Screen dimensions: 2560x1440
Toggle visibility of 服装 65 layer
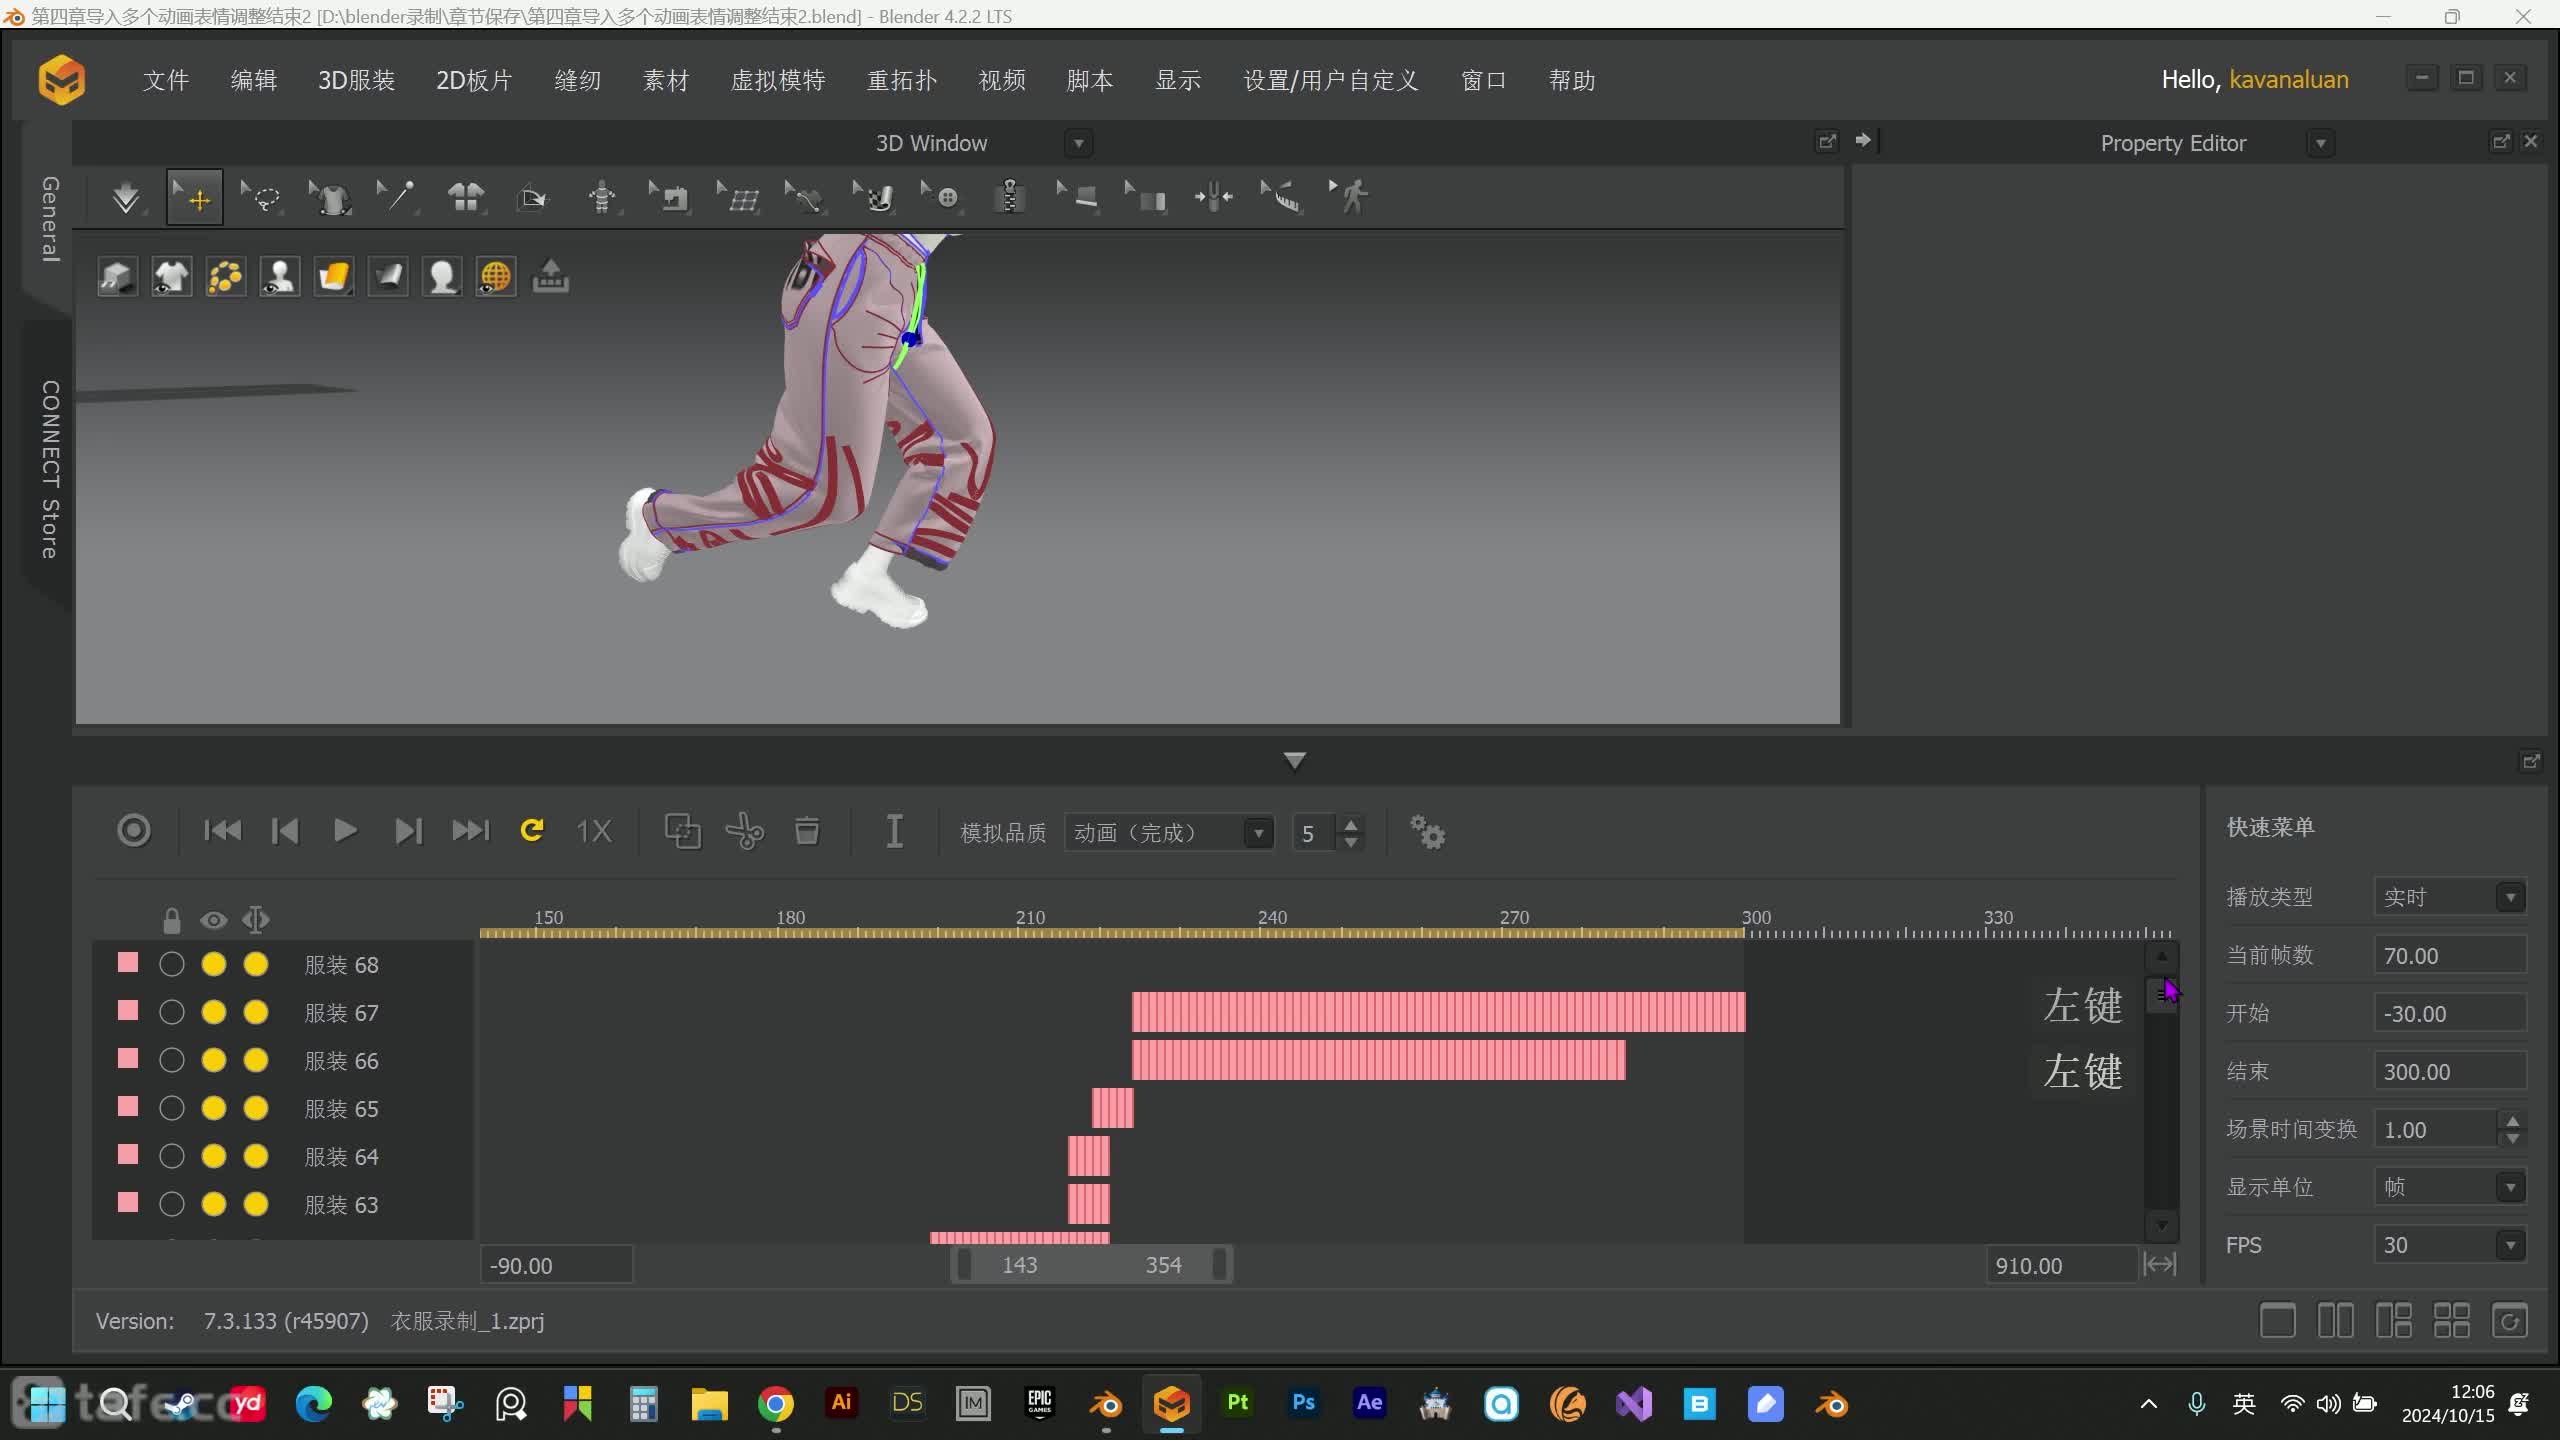pos(171,1108)
